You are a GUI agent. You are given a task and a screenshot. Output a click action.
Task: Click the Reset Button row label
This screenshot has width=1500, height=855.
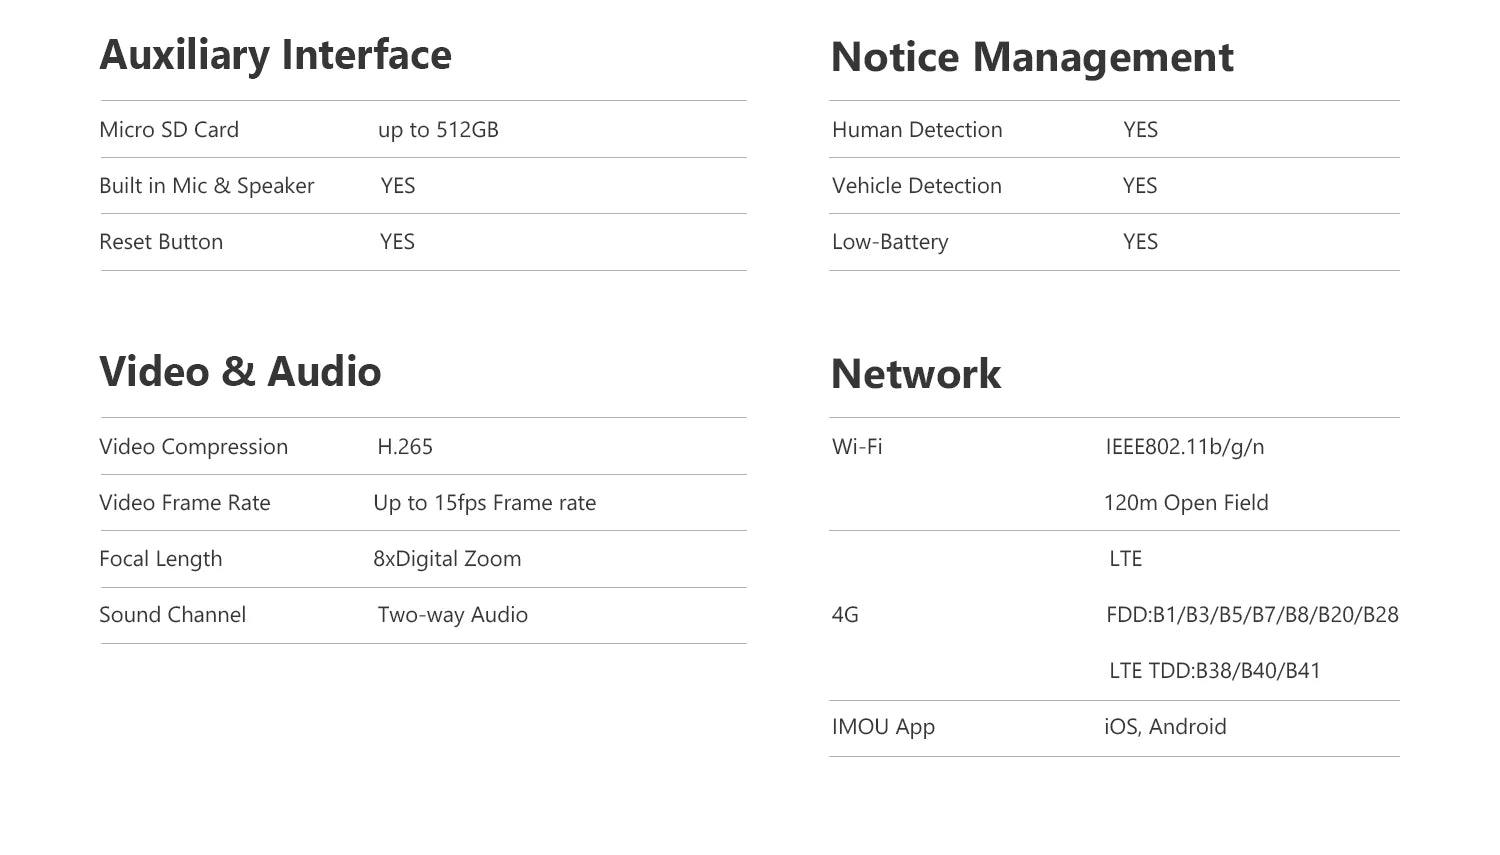tap(161, 242)
